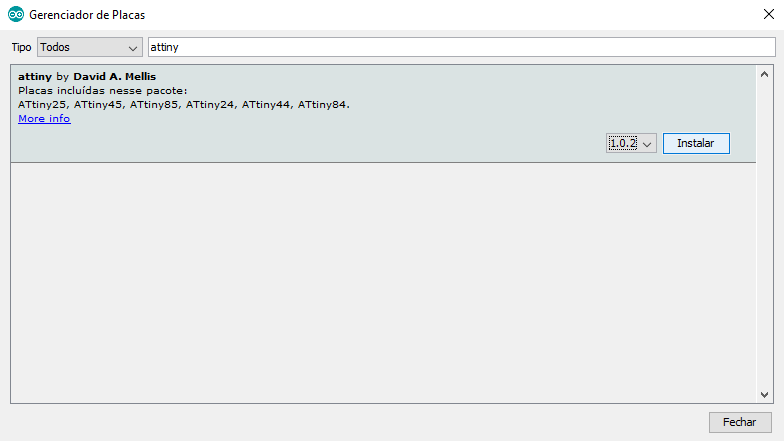Viewport: 784px width, 441px height.
Task: Open the Tipo dropdown showing Todos
Action: tap(89, 47)
